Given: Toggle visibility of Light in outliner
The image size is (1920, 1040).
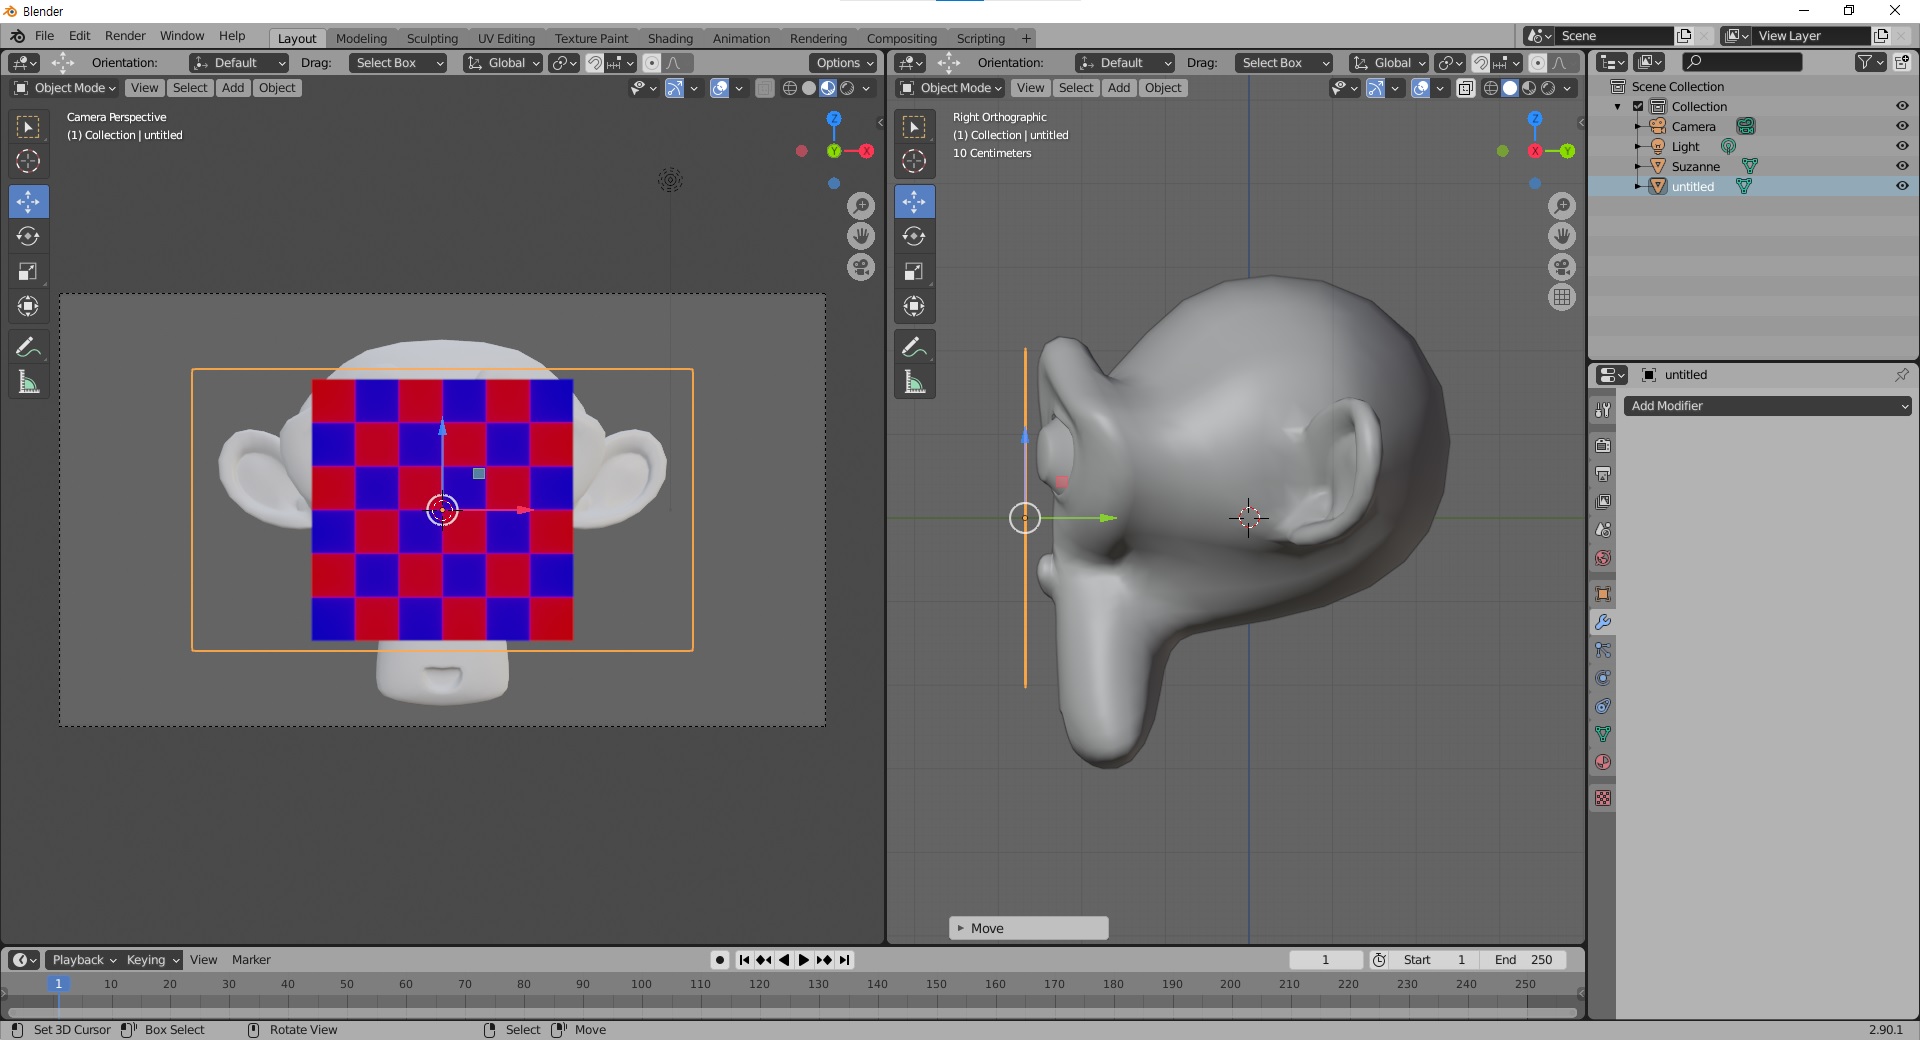Looking at the screenshot, I should point(1902,146).
